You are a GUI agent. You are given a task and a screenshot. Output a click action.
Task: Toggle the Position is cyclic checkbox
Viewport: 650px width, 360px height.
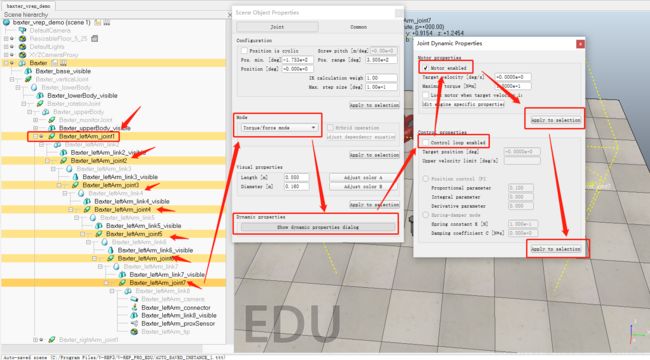244,51
